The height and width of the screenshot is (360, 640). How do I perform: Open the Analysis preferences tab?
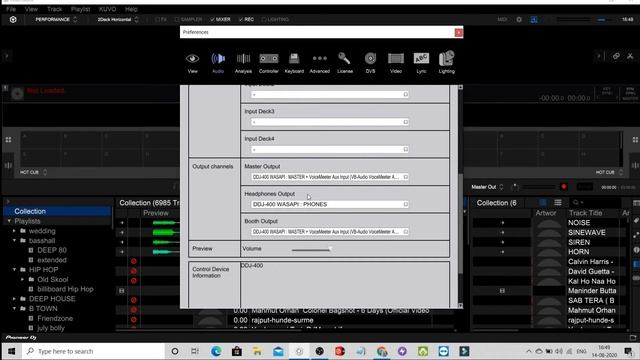[x=243, y=62]
